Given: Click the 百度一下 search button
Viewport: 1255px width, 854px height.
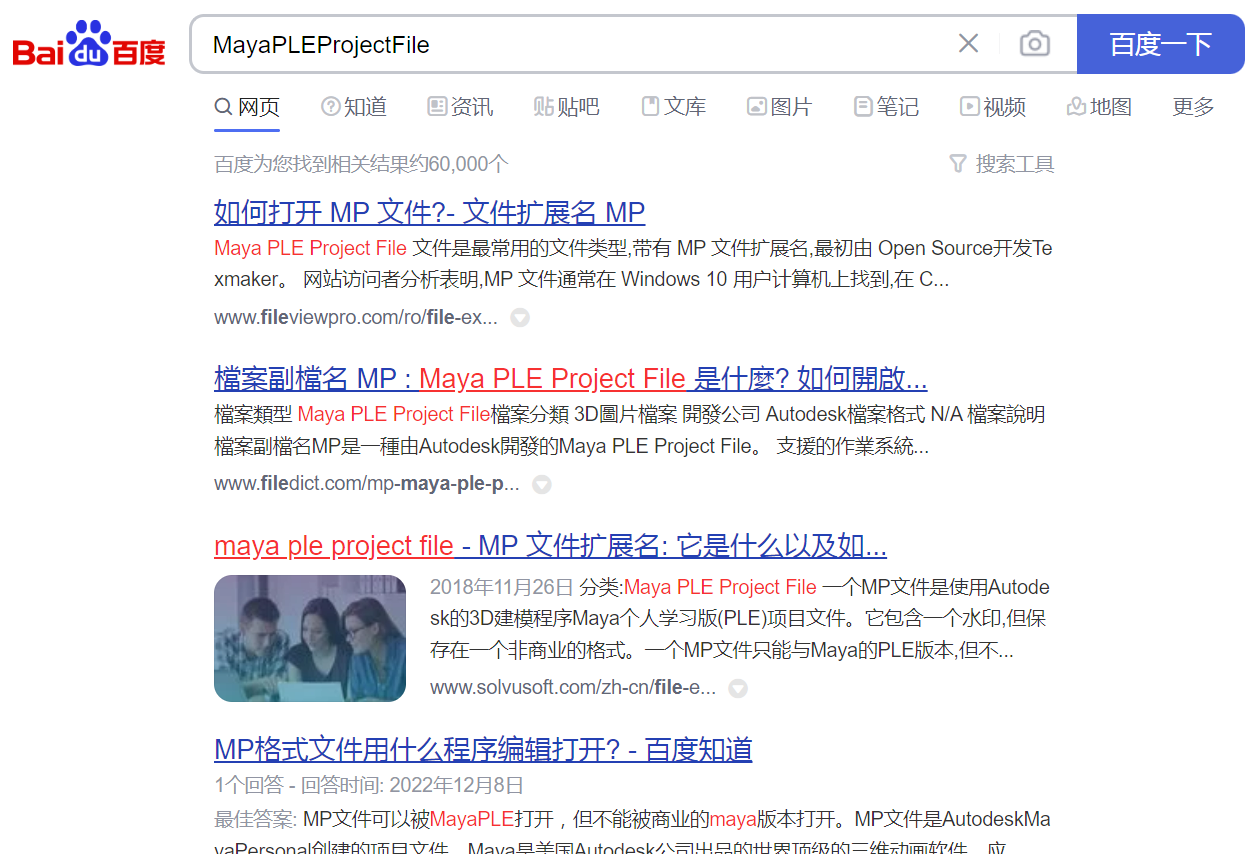Looking at the screenshot, I should point(1161,44).
